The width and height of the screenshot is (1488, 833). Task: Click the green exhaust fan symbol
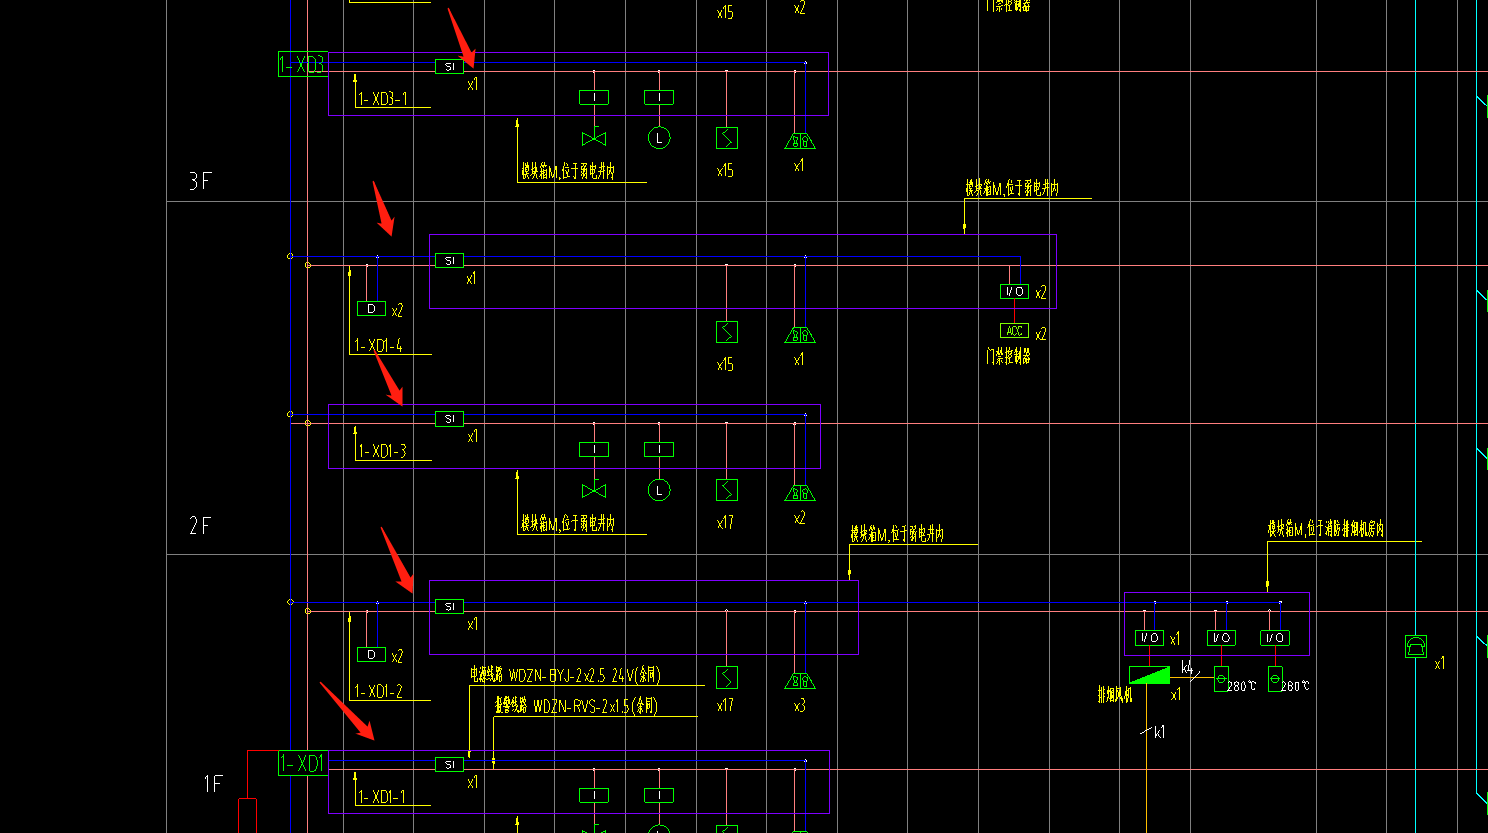[1149, 675]
